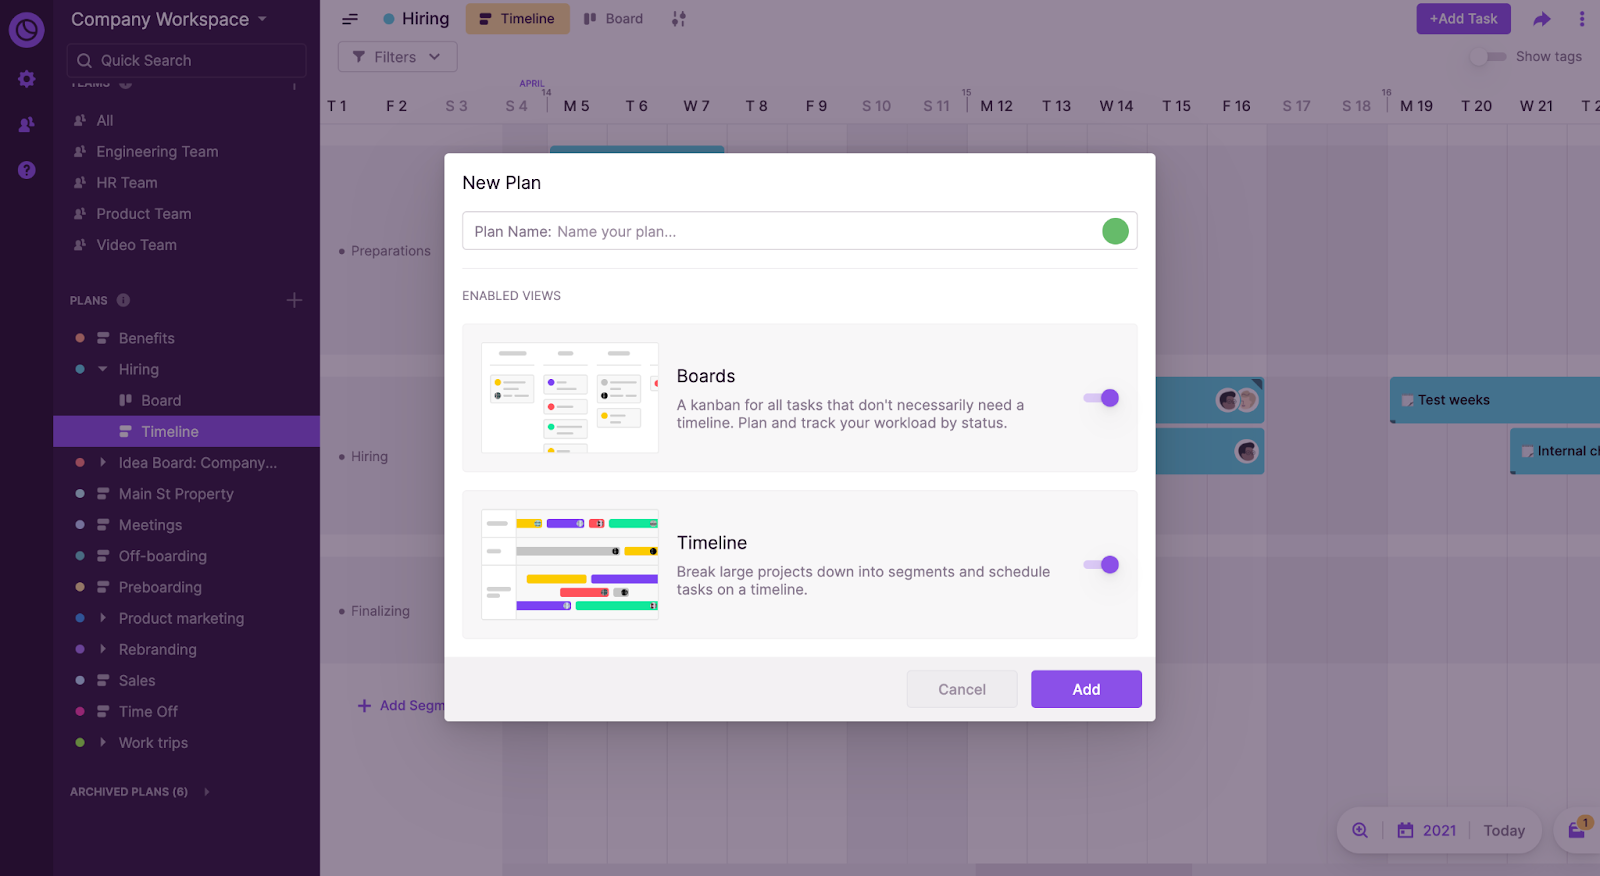Pick the green plan color swatch

point(1115,231)
